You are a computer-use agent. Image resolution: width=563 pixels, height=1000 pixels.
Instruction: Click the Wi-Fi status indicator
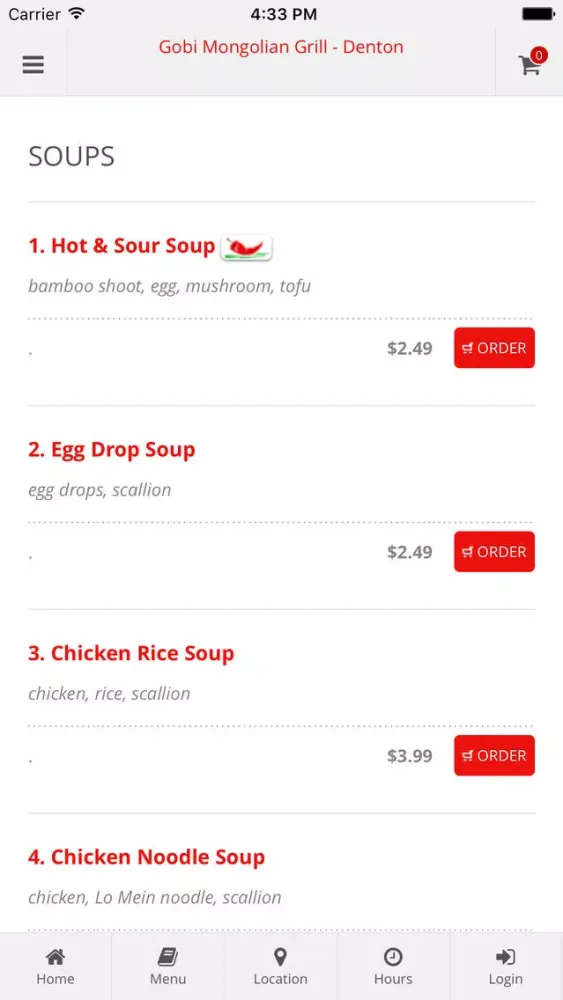tap(77, 13)
